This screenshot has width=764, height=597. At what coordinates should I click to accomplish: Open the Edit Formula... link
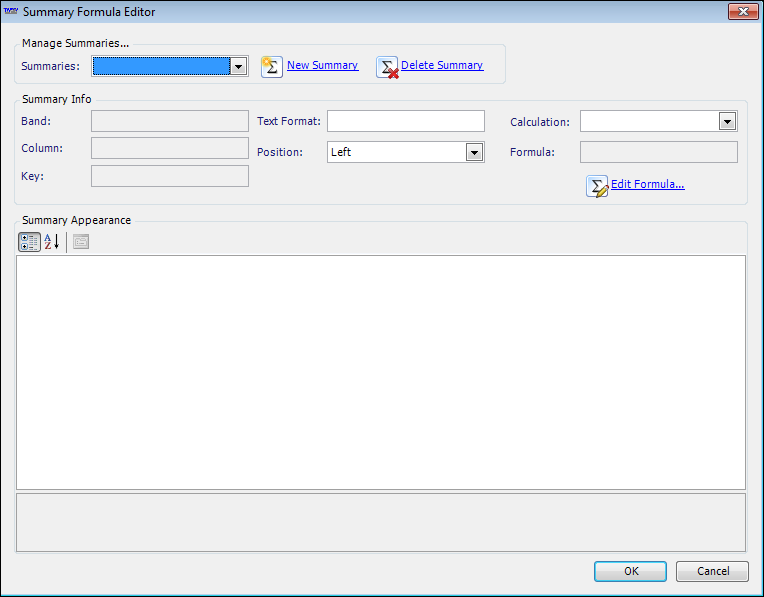(x=648, y=184)
